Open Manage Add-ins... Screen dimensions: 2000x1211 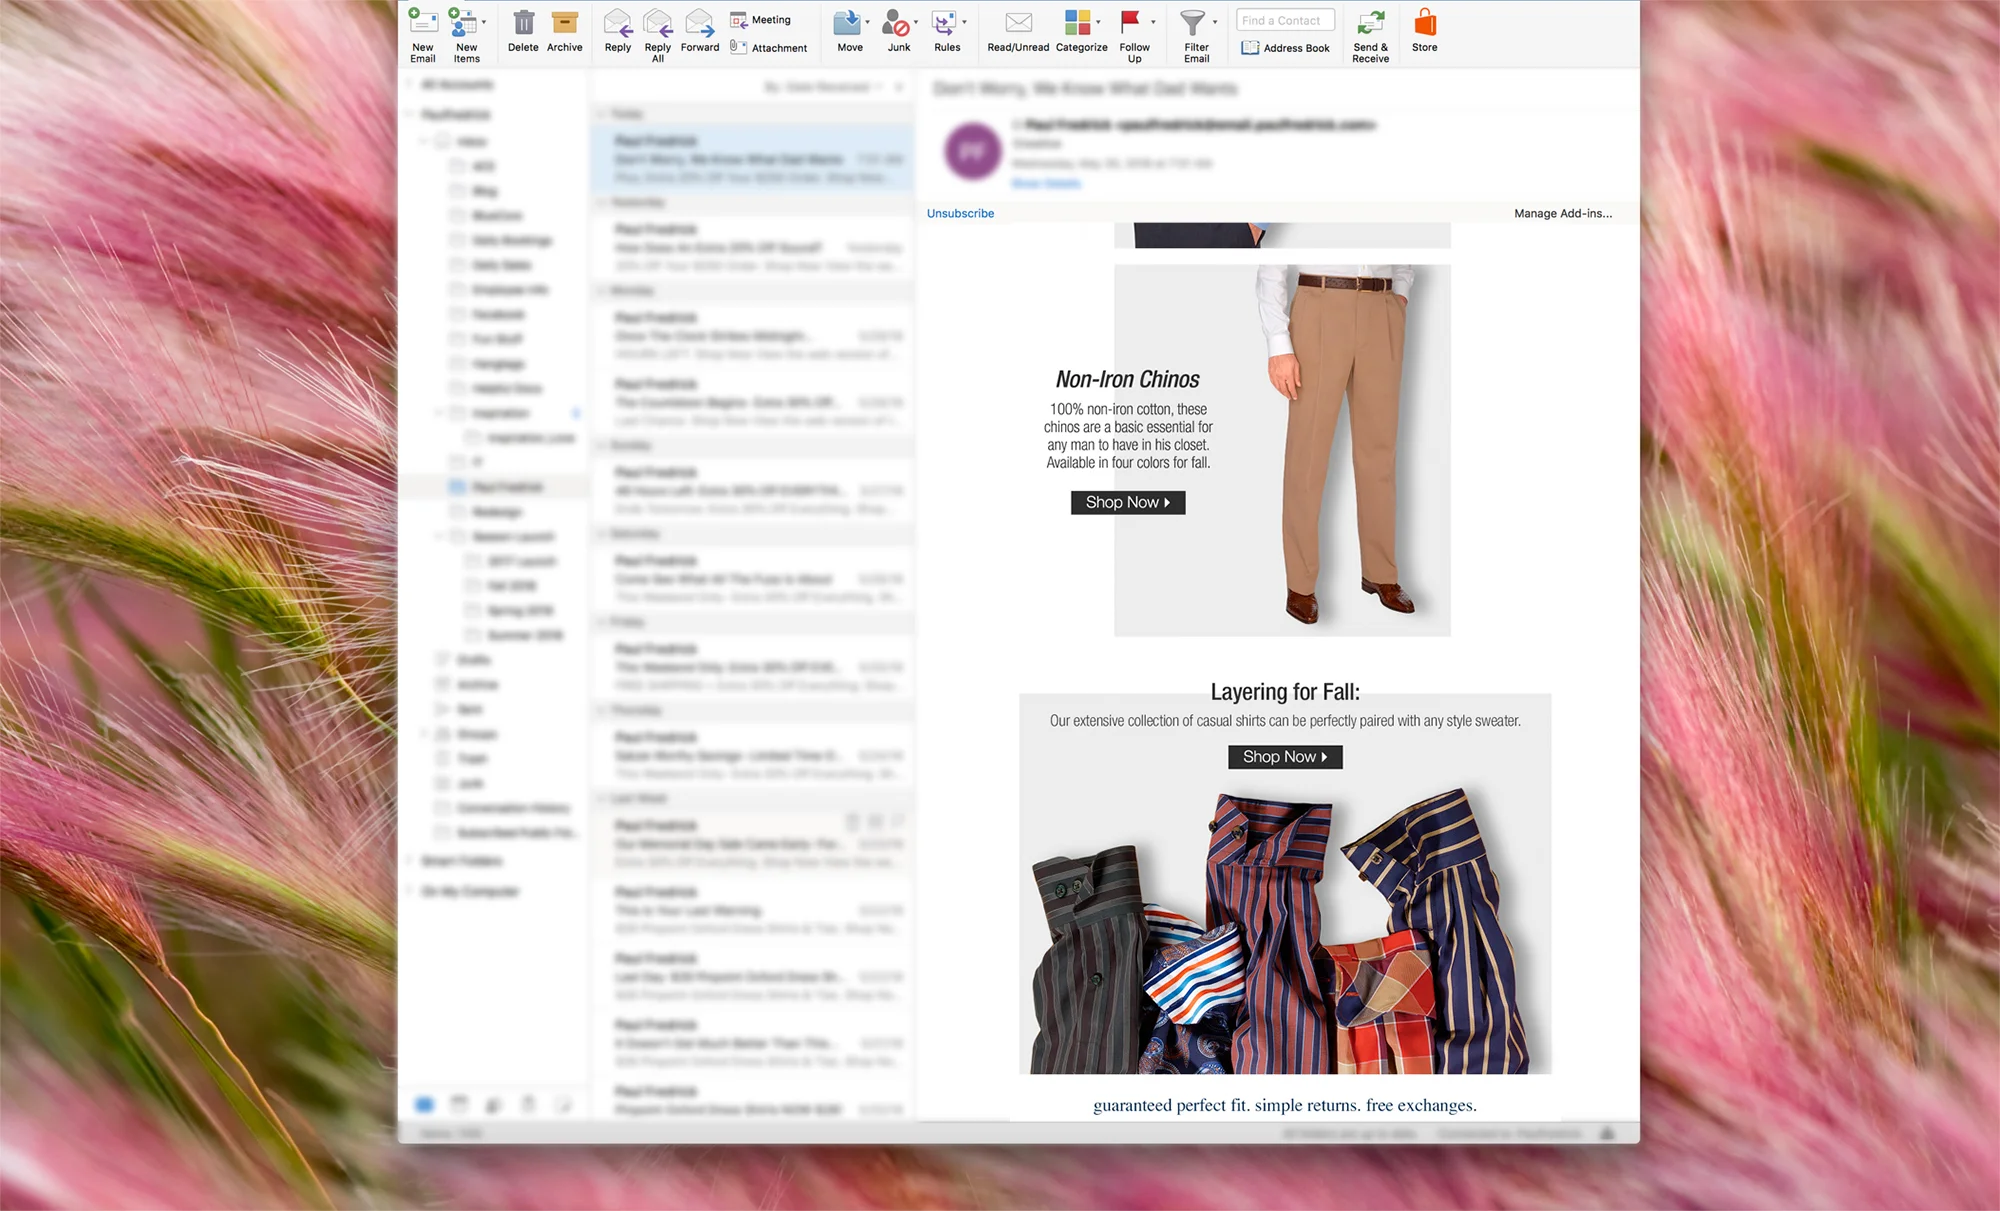[1562, 213]
